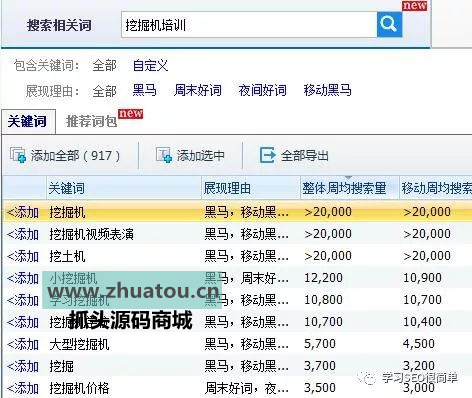Sort by 整体周均搜索量 column header

pyautogui.click(x=350, y=188)
